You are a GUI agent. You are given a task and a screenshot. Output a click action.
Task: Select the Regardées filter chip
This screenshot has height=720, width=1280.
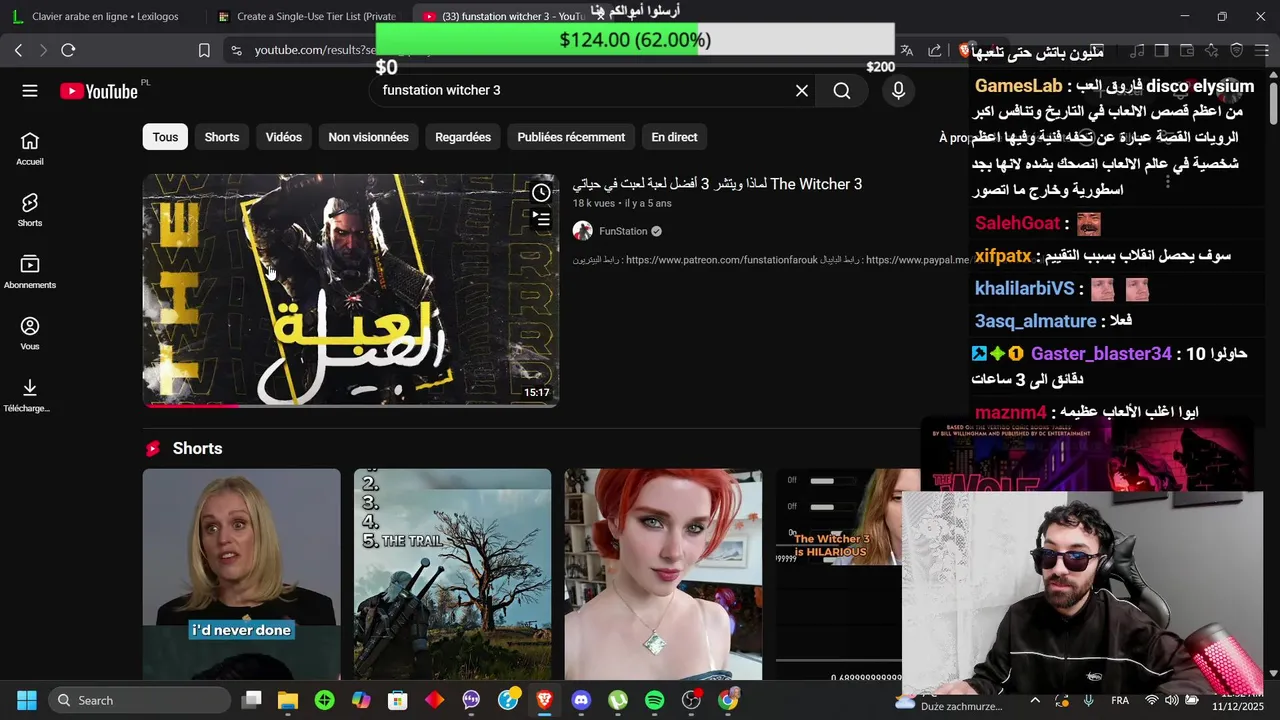pos(463,137)
